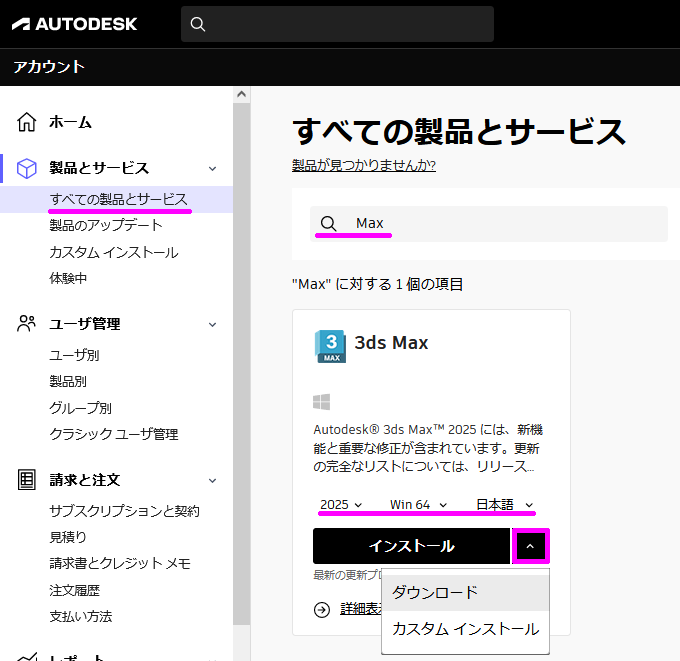Click the billing list icon for 請求と注文
The width and height of the screenshot is (680, 661).
coord(26,480)
